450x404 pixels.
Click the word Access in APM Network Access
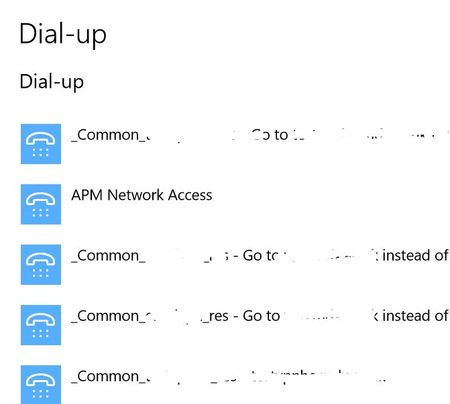click(x=190, y=195)
